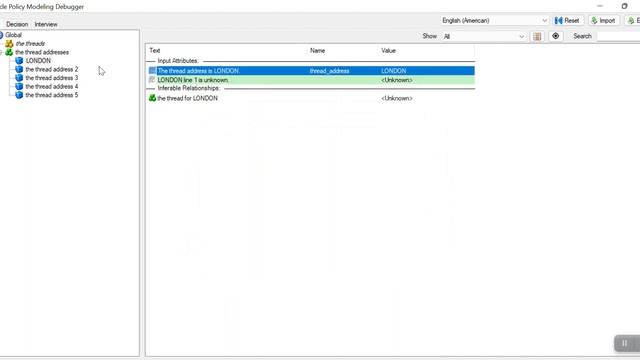Select the Global node icon

point(1,35)
